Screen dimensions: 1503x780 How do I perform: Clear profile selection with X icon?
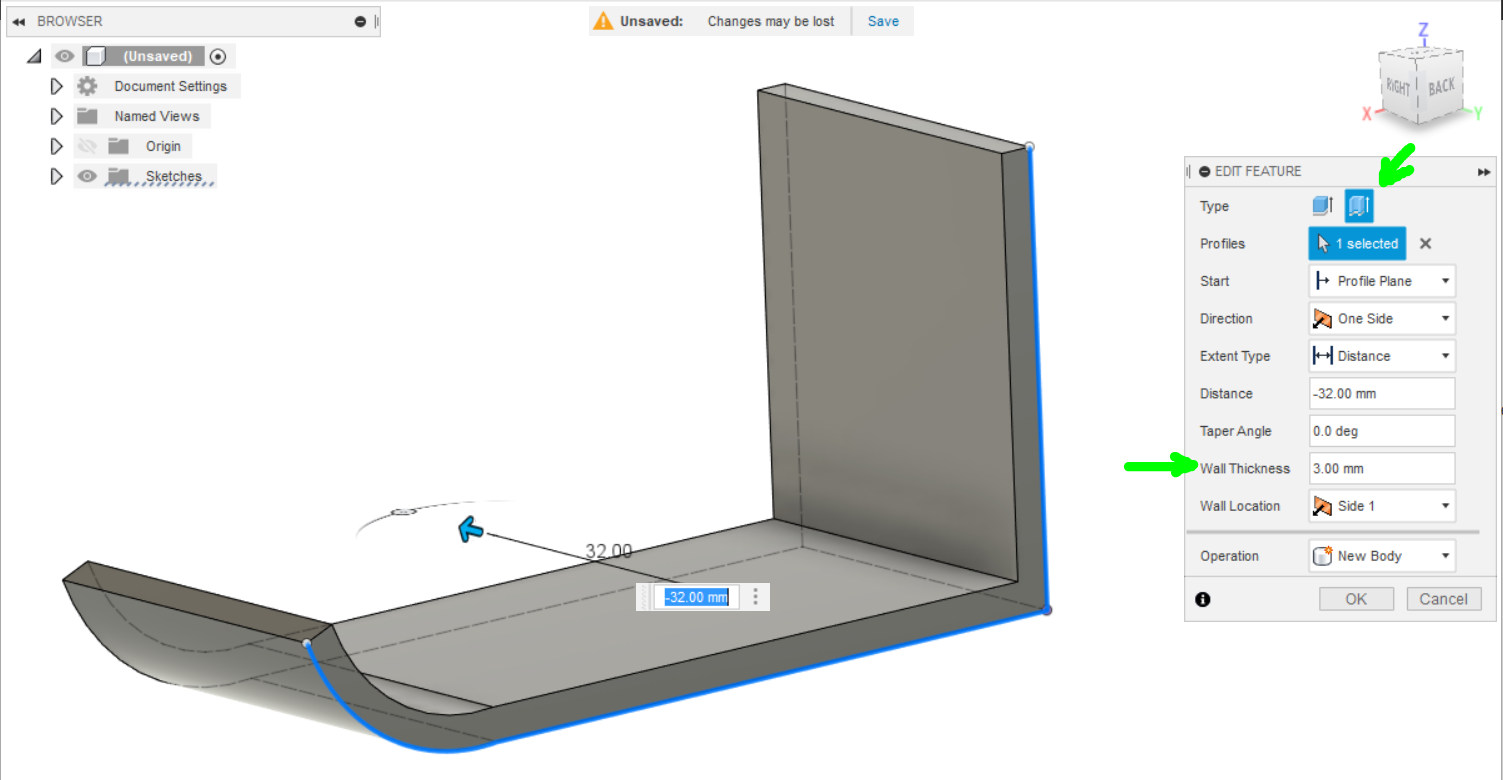pos(1426,244)
